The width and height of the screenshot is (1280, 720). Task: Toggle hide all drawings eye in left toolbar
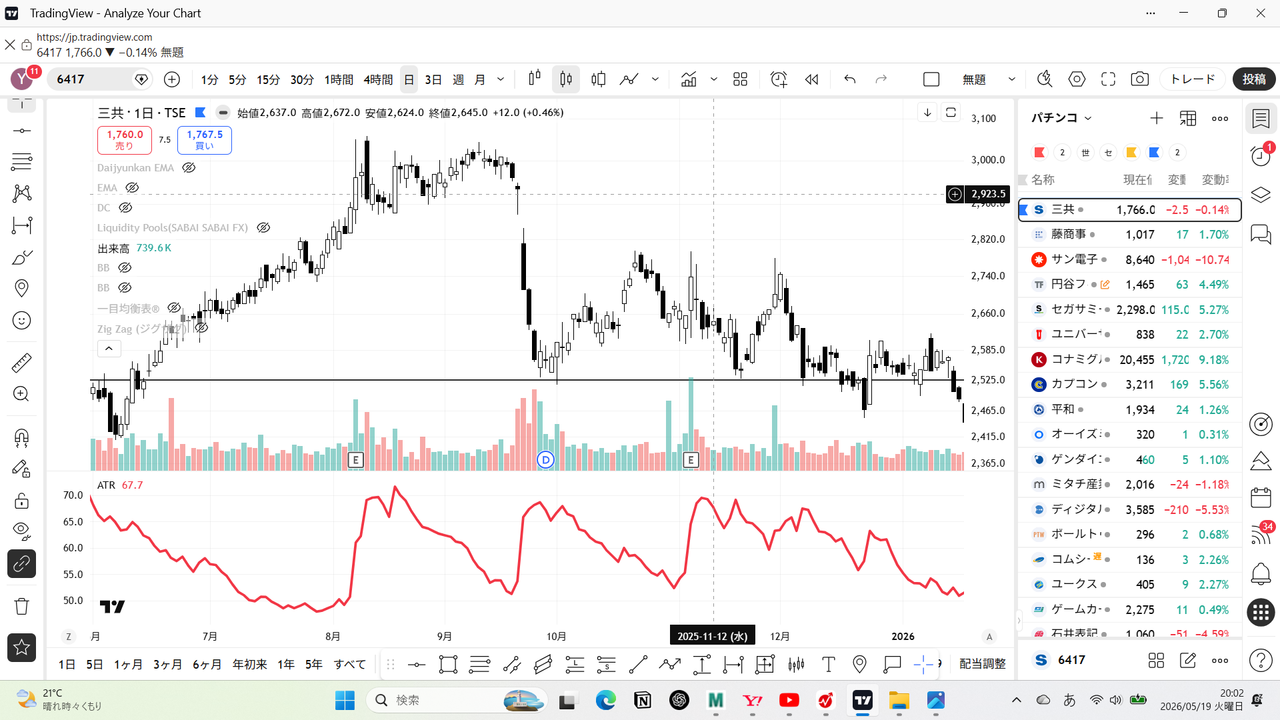tap(21, 530)
